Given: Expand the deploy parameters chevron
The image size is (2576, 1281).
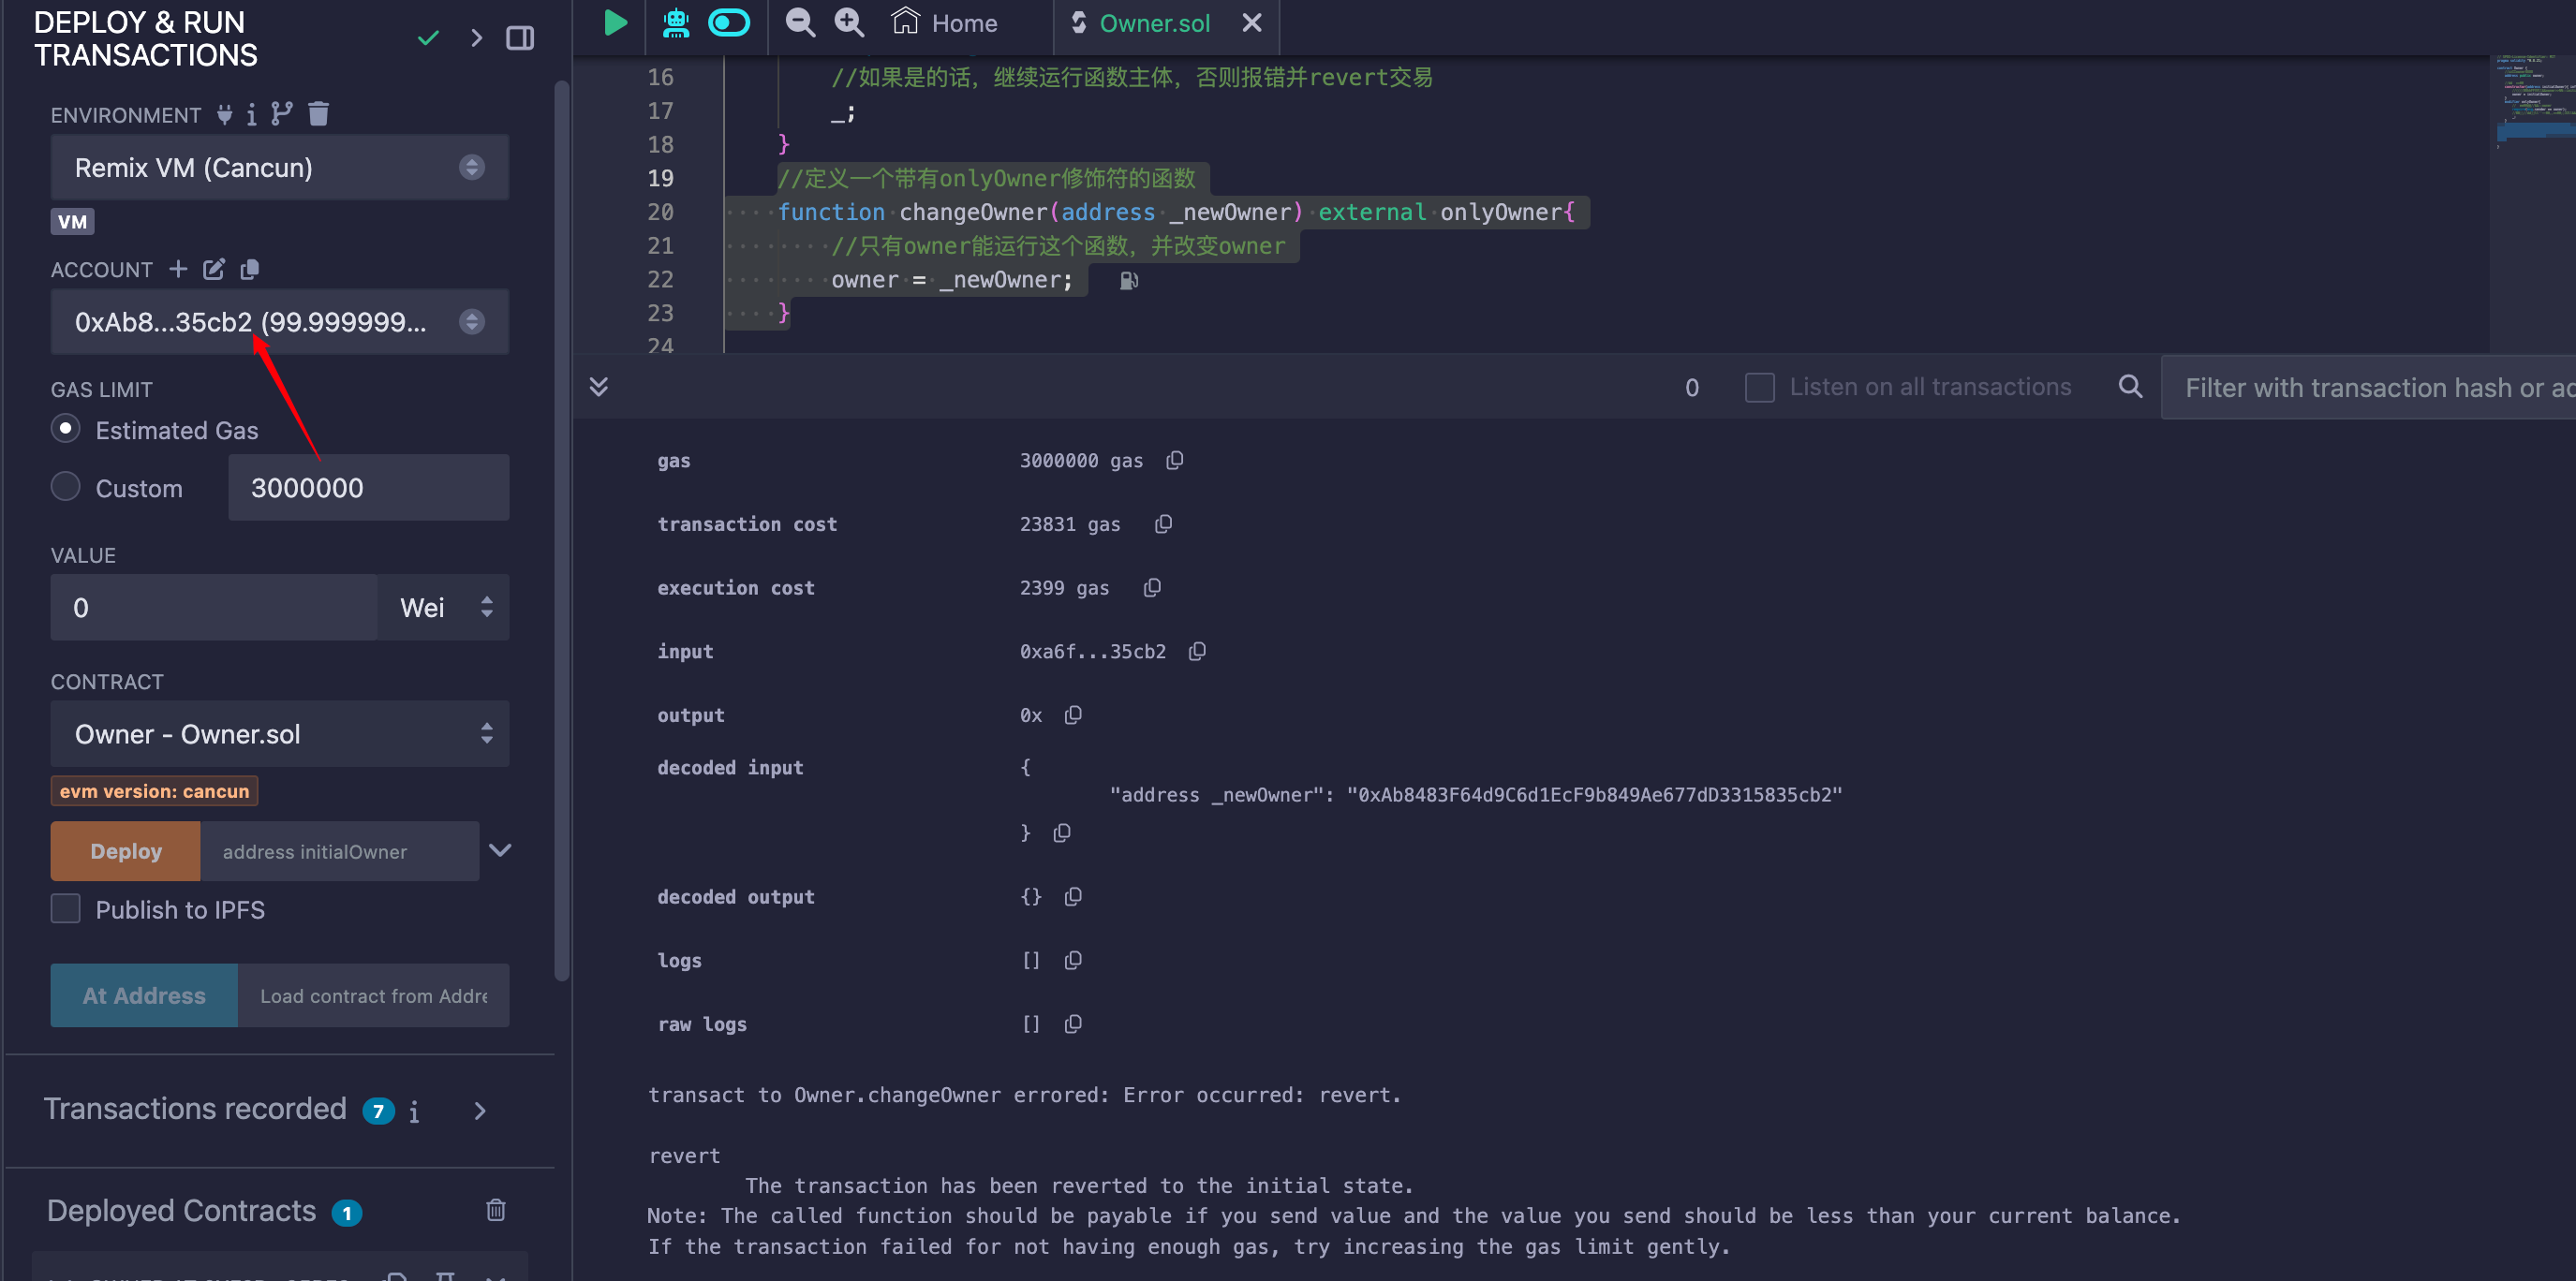Looking at the screenshot, I should [x=500, y=850].
